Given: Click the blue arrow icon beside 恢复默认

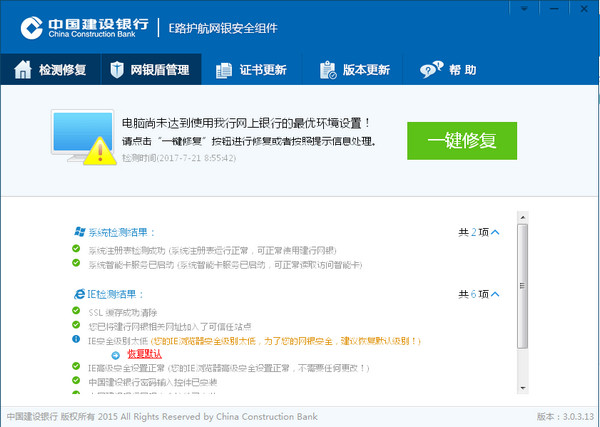Looking at the screenshot, I should (116, 355).
